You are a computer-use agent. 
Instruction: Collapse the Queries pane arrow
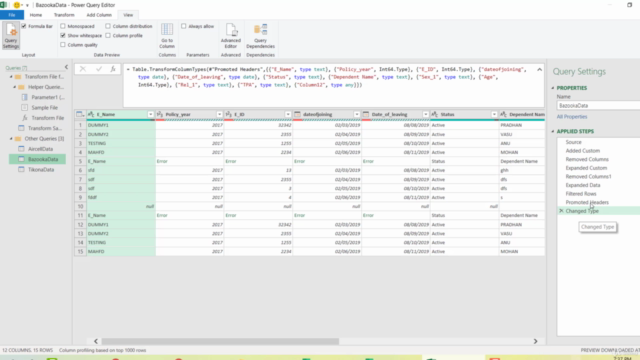click(x=67, y=67)
